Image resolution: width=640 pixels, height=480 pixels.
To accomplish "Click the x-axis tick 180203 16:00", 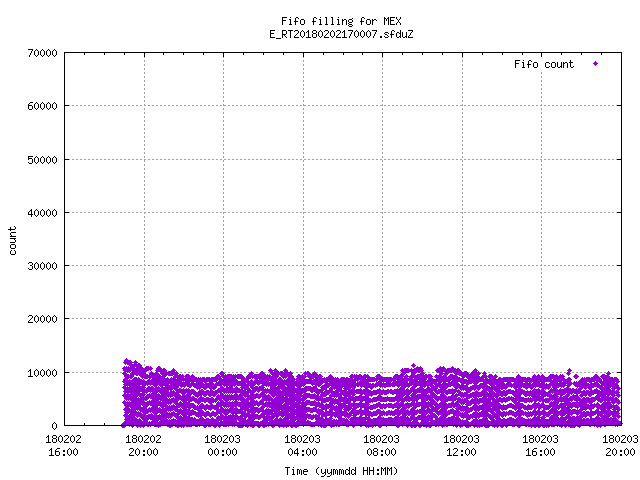I will pos(541,445).
